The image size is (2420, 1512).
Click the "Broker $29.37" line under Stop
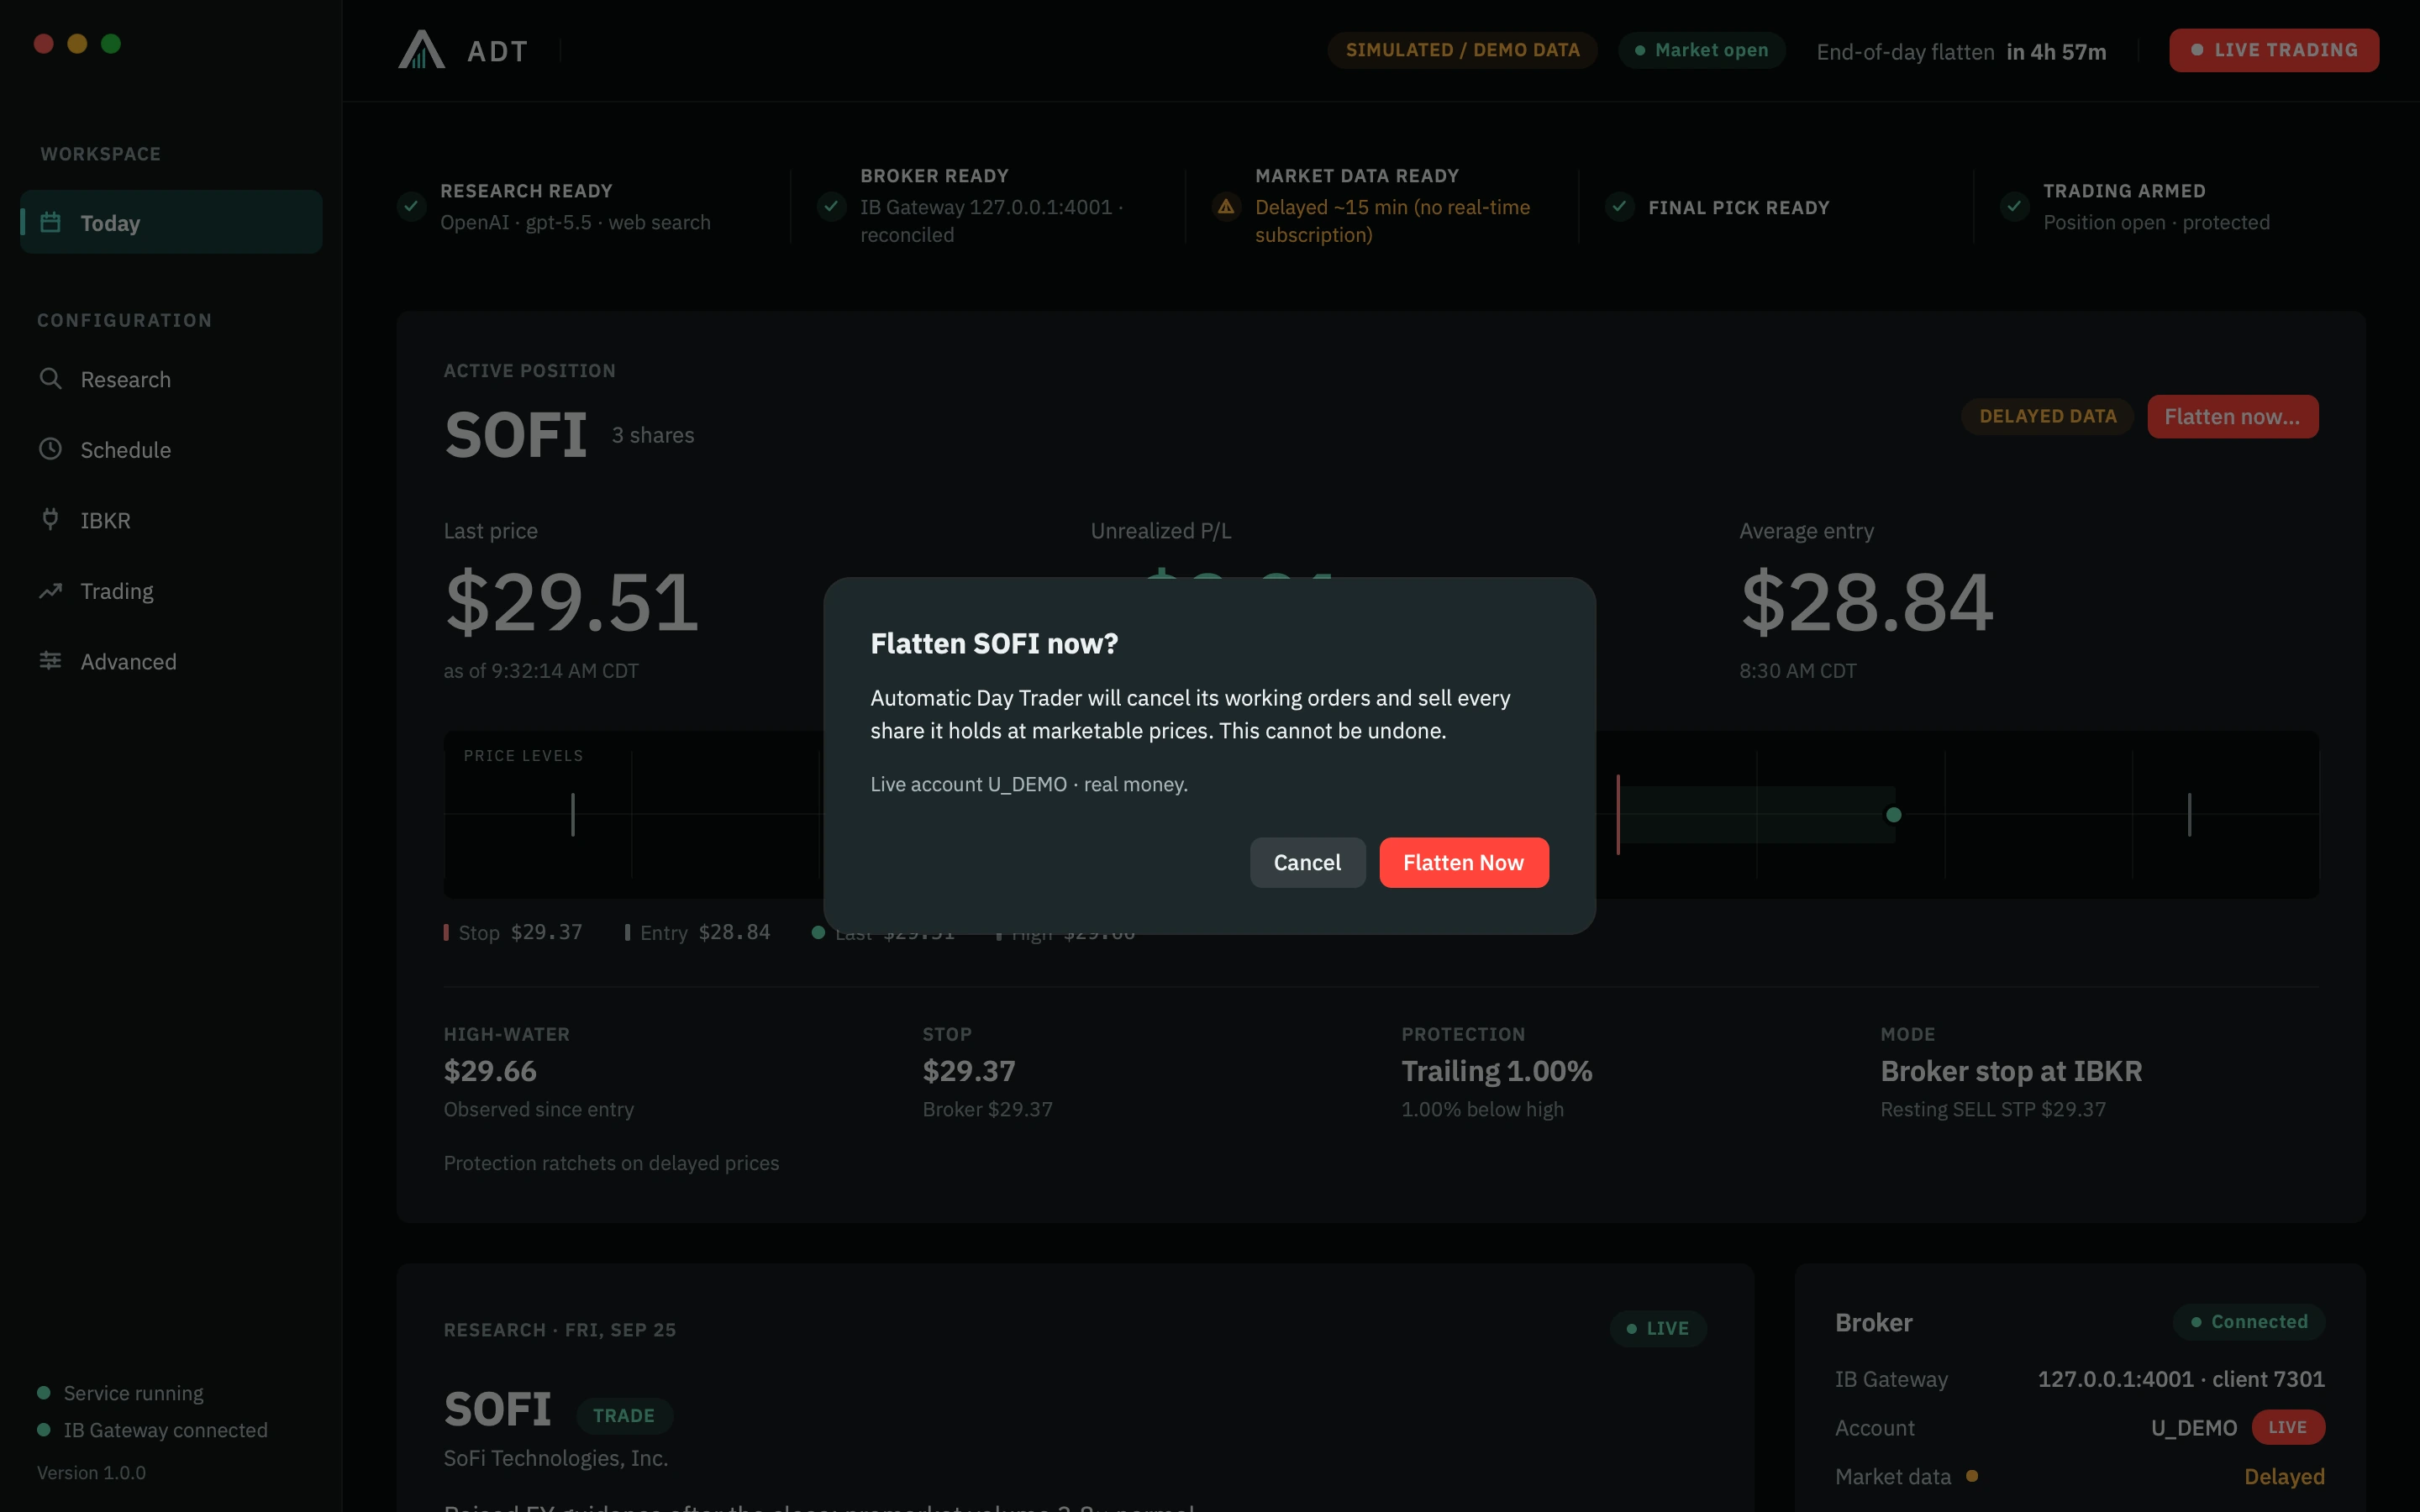(988, 1109)
